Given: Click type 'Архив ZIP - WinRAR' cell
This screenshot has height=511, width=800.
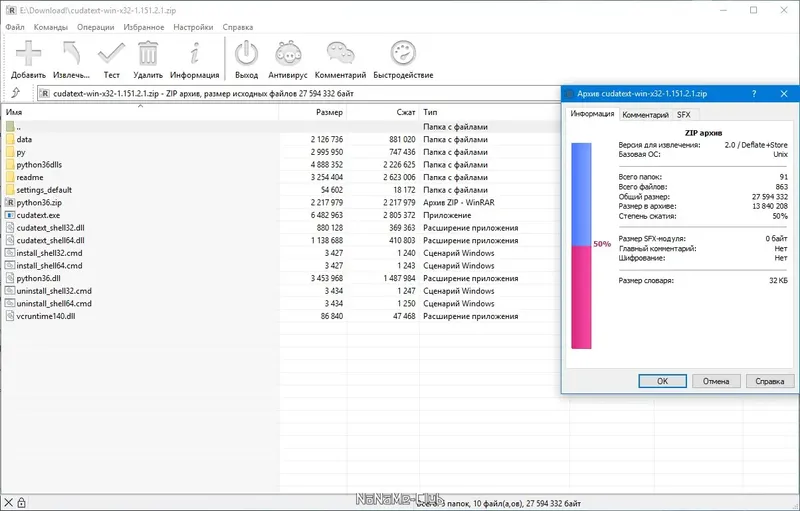Looking at the screenshot, I should pos(459,202).
